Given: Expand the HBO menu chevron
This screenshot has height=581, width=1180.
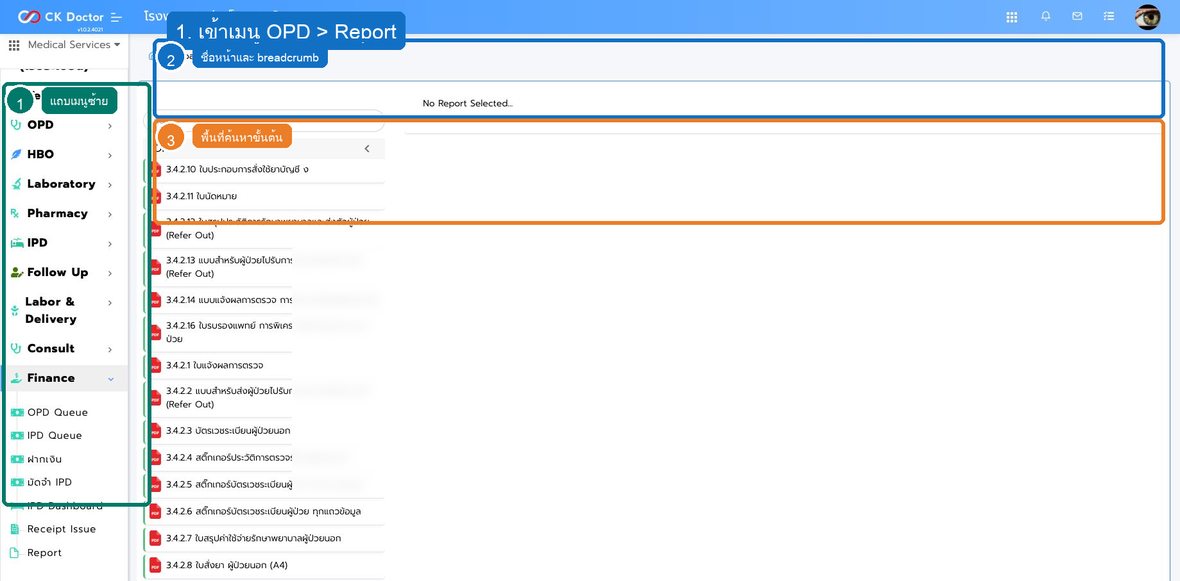Looking at the screenshot, I should point(110,155).
